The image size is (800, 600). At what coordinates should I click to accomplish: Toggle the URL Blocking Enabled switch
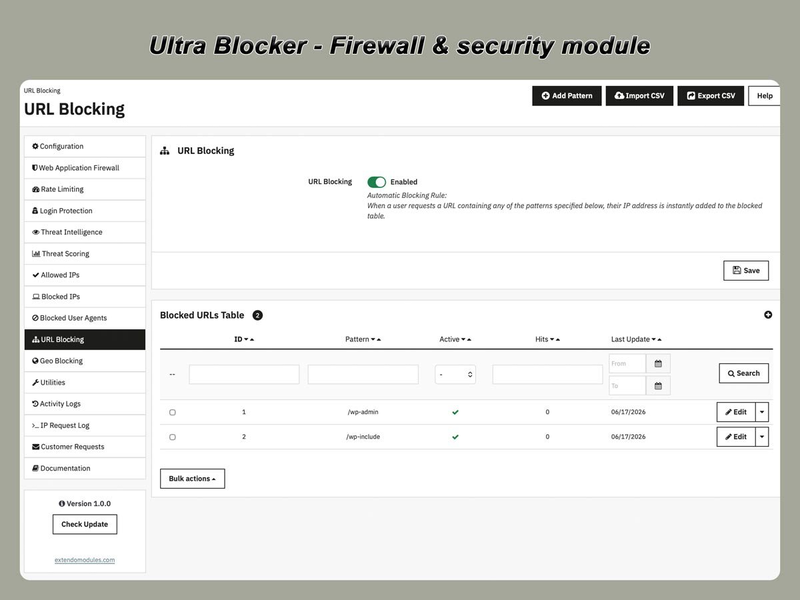pos(377,182)
